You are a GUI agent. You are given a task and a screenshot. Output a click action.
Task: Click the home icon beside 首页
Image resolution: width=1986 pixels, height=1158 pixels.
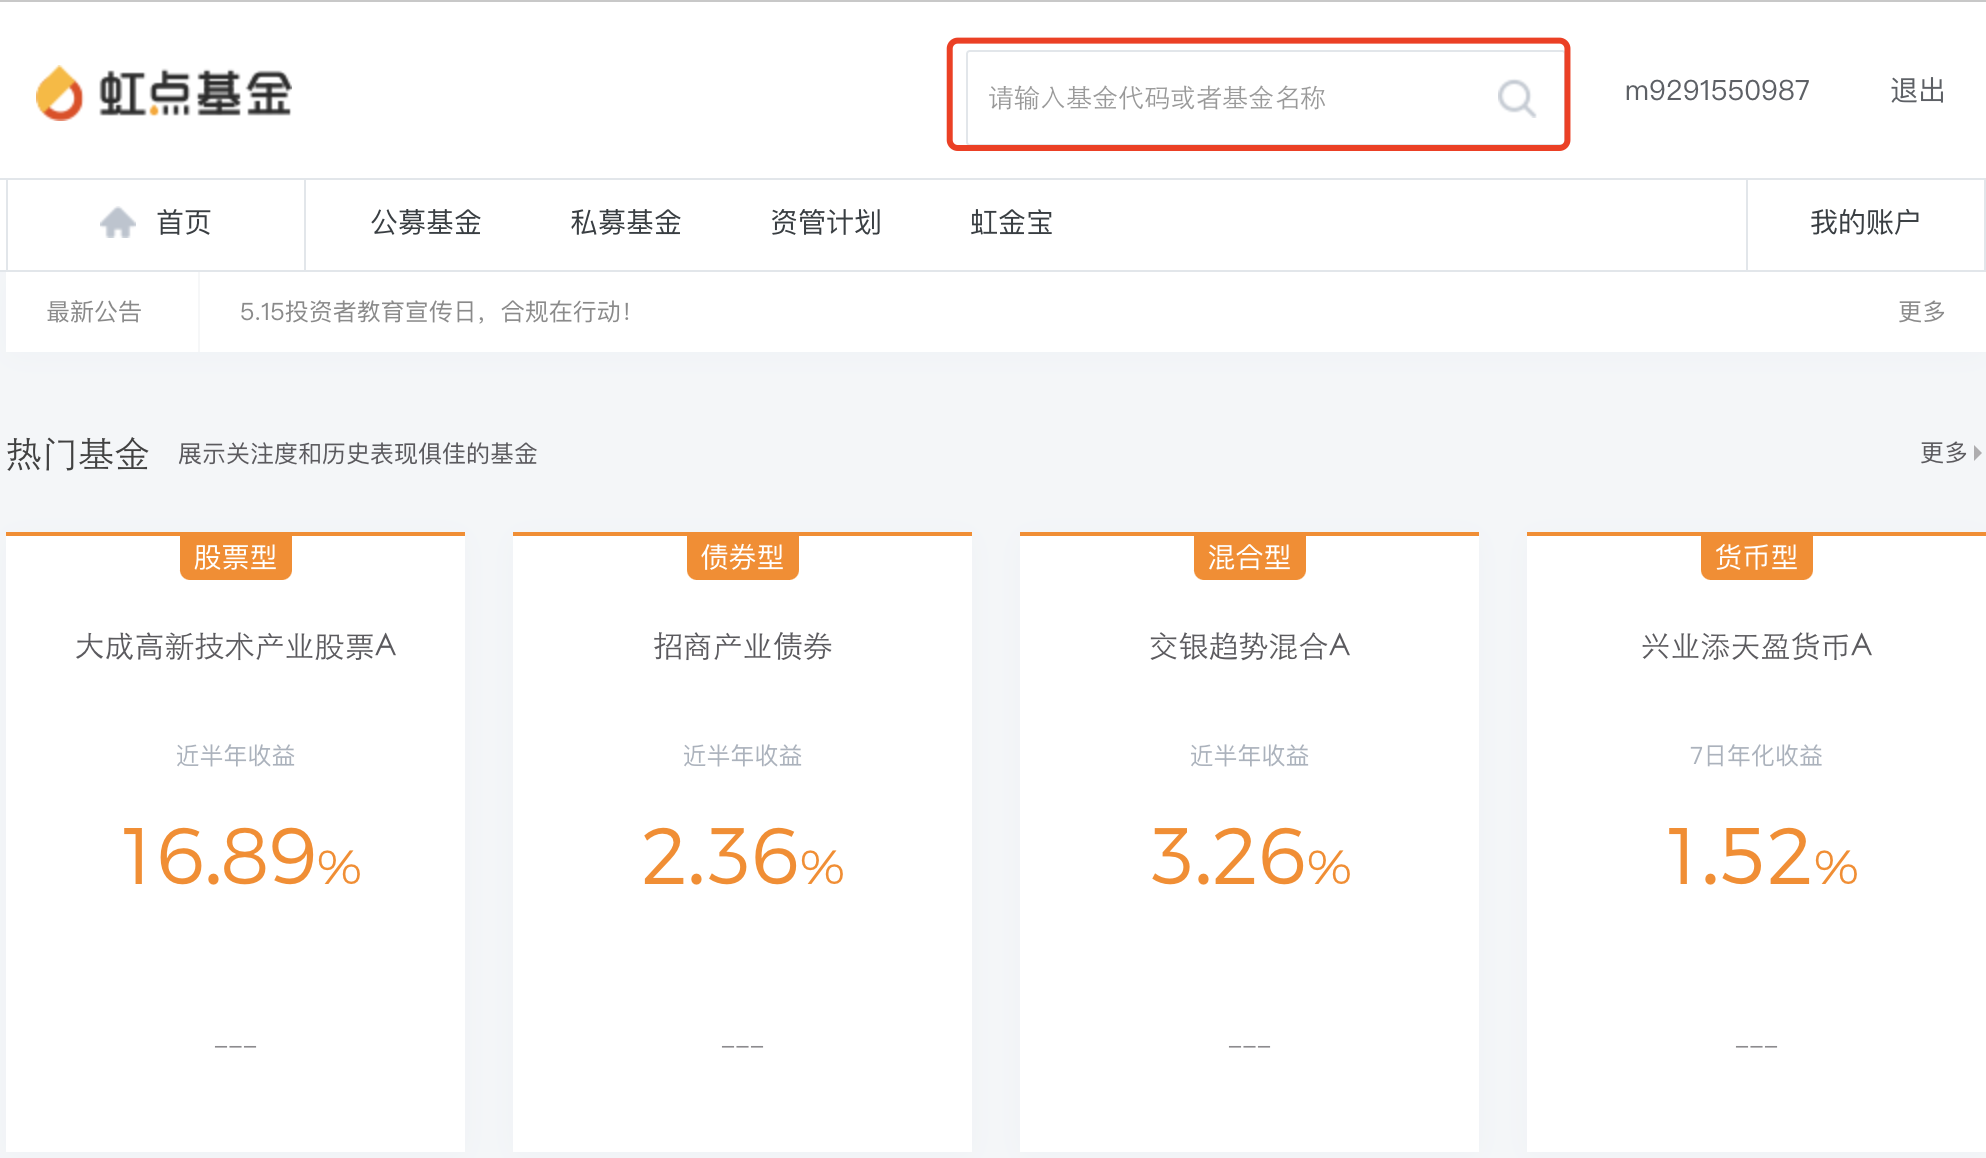[118, 222]
